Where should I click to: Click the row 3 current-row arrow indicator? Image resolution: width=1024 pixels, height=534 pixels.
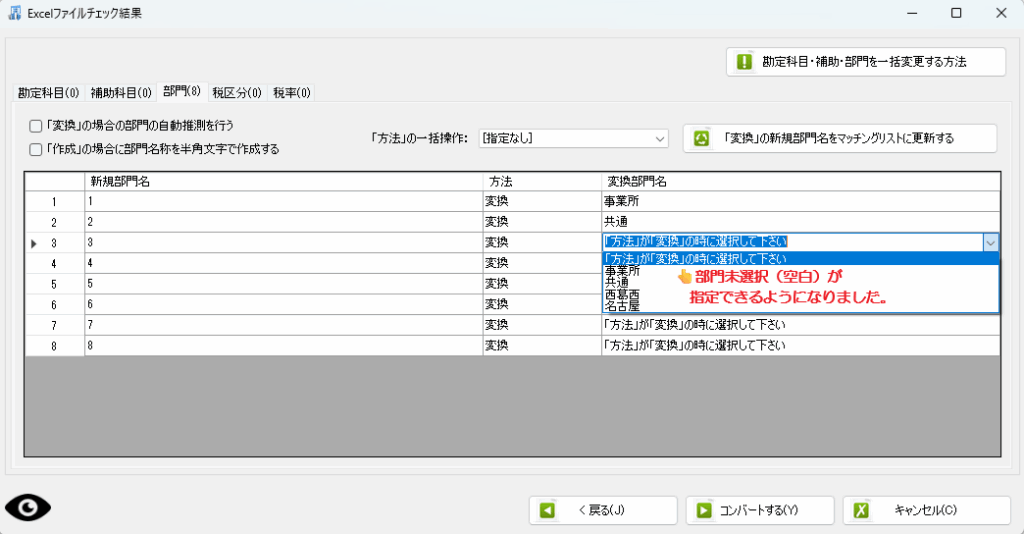click(34, 243)
